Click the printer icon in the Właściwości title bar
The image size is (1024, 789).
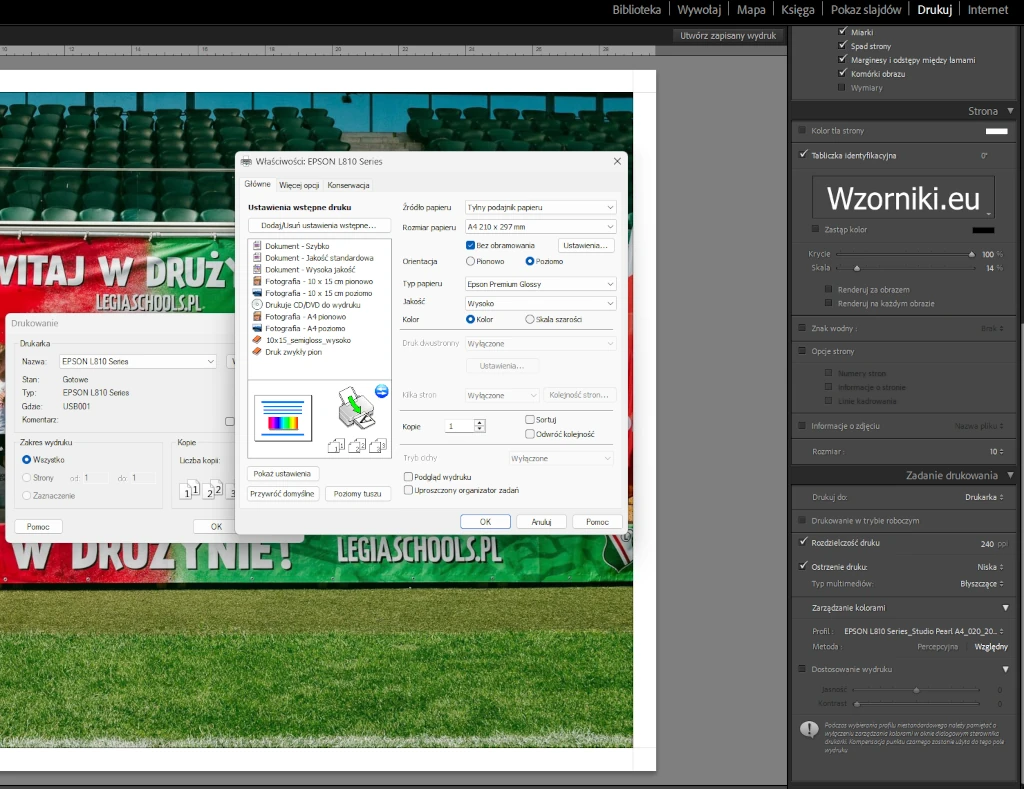click(x=246, y=161)
